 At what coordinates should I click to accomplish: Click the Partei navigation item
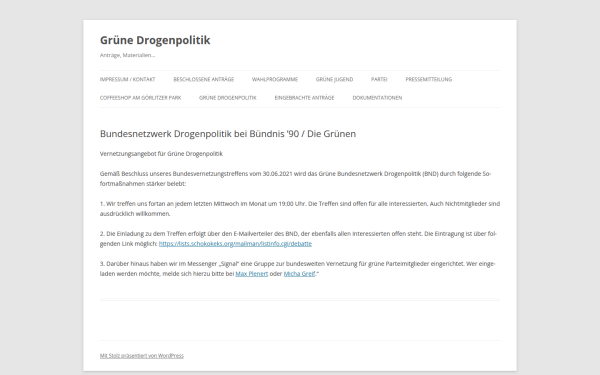click(379, 80)
